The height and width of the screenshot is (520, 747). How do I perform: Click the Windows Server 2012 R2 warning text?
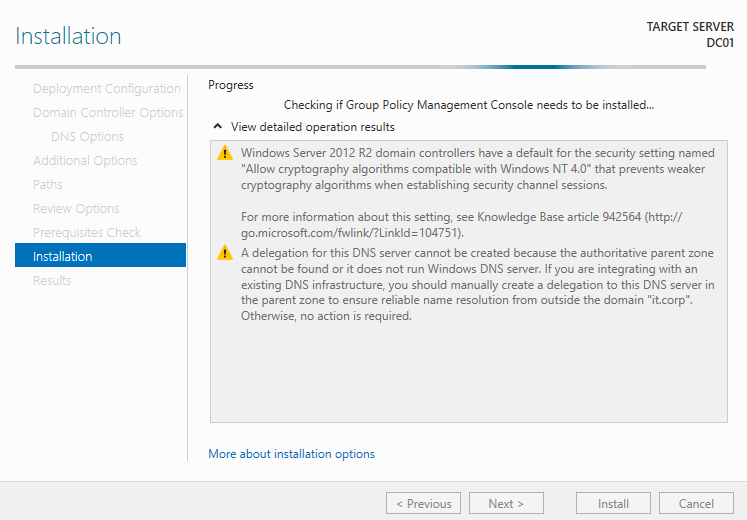(x=477, y=169)
